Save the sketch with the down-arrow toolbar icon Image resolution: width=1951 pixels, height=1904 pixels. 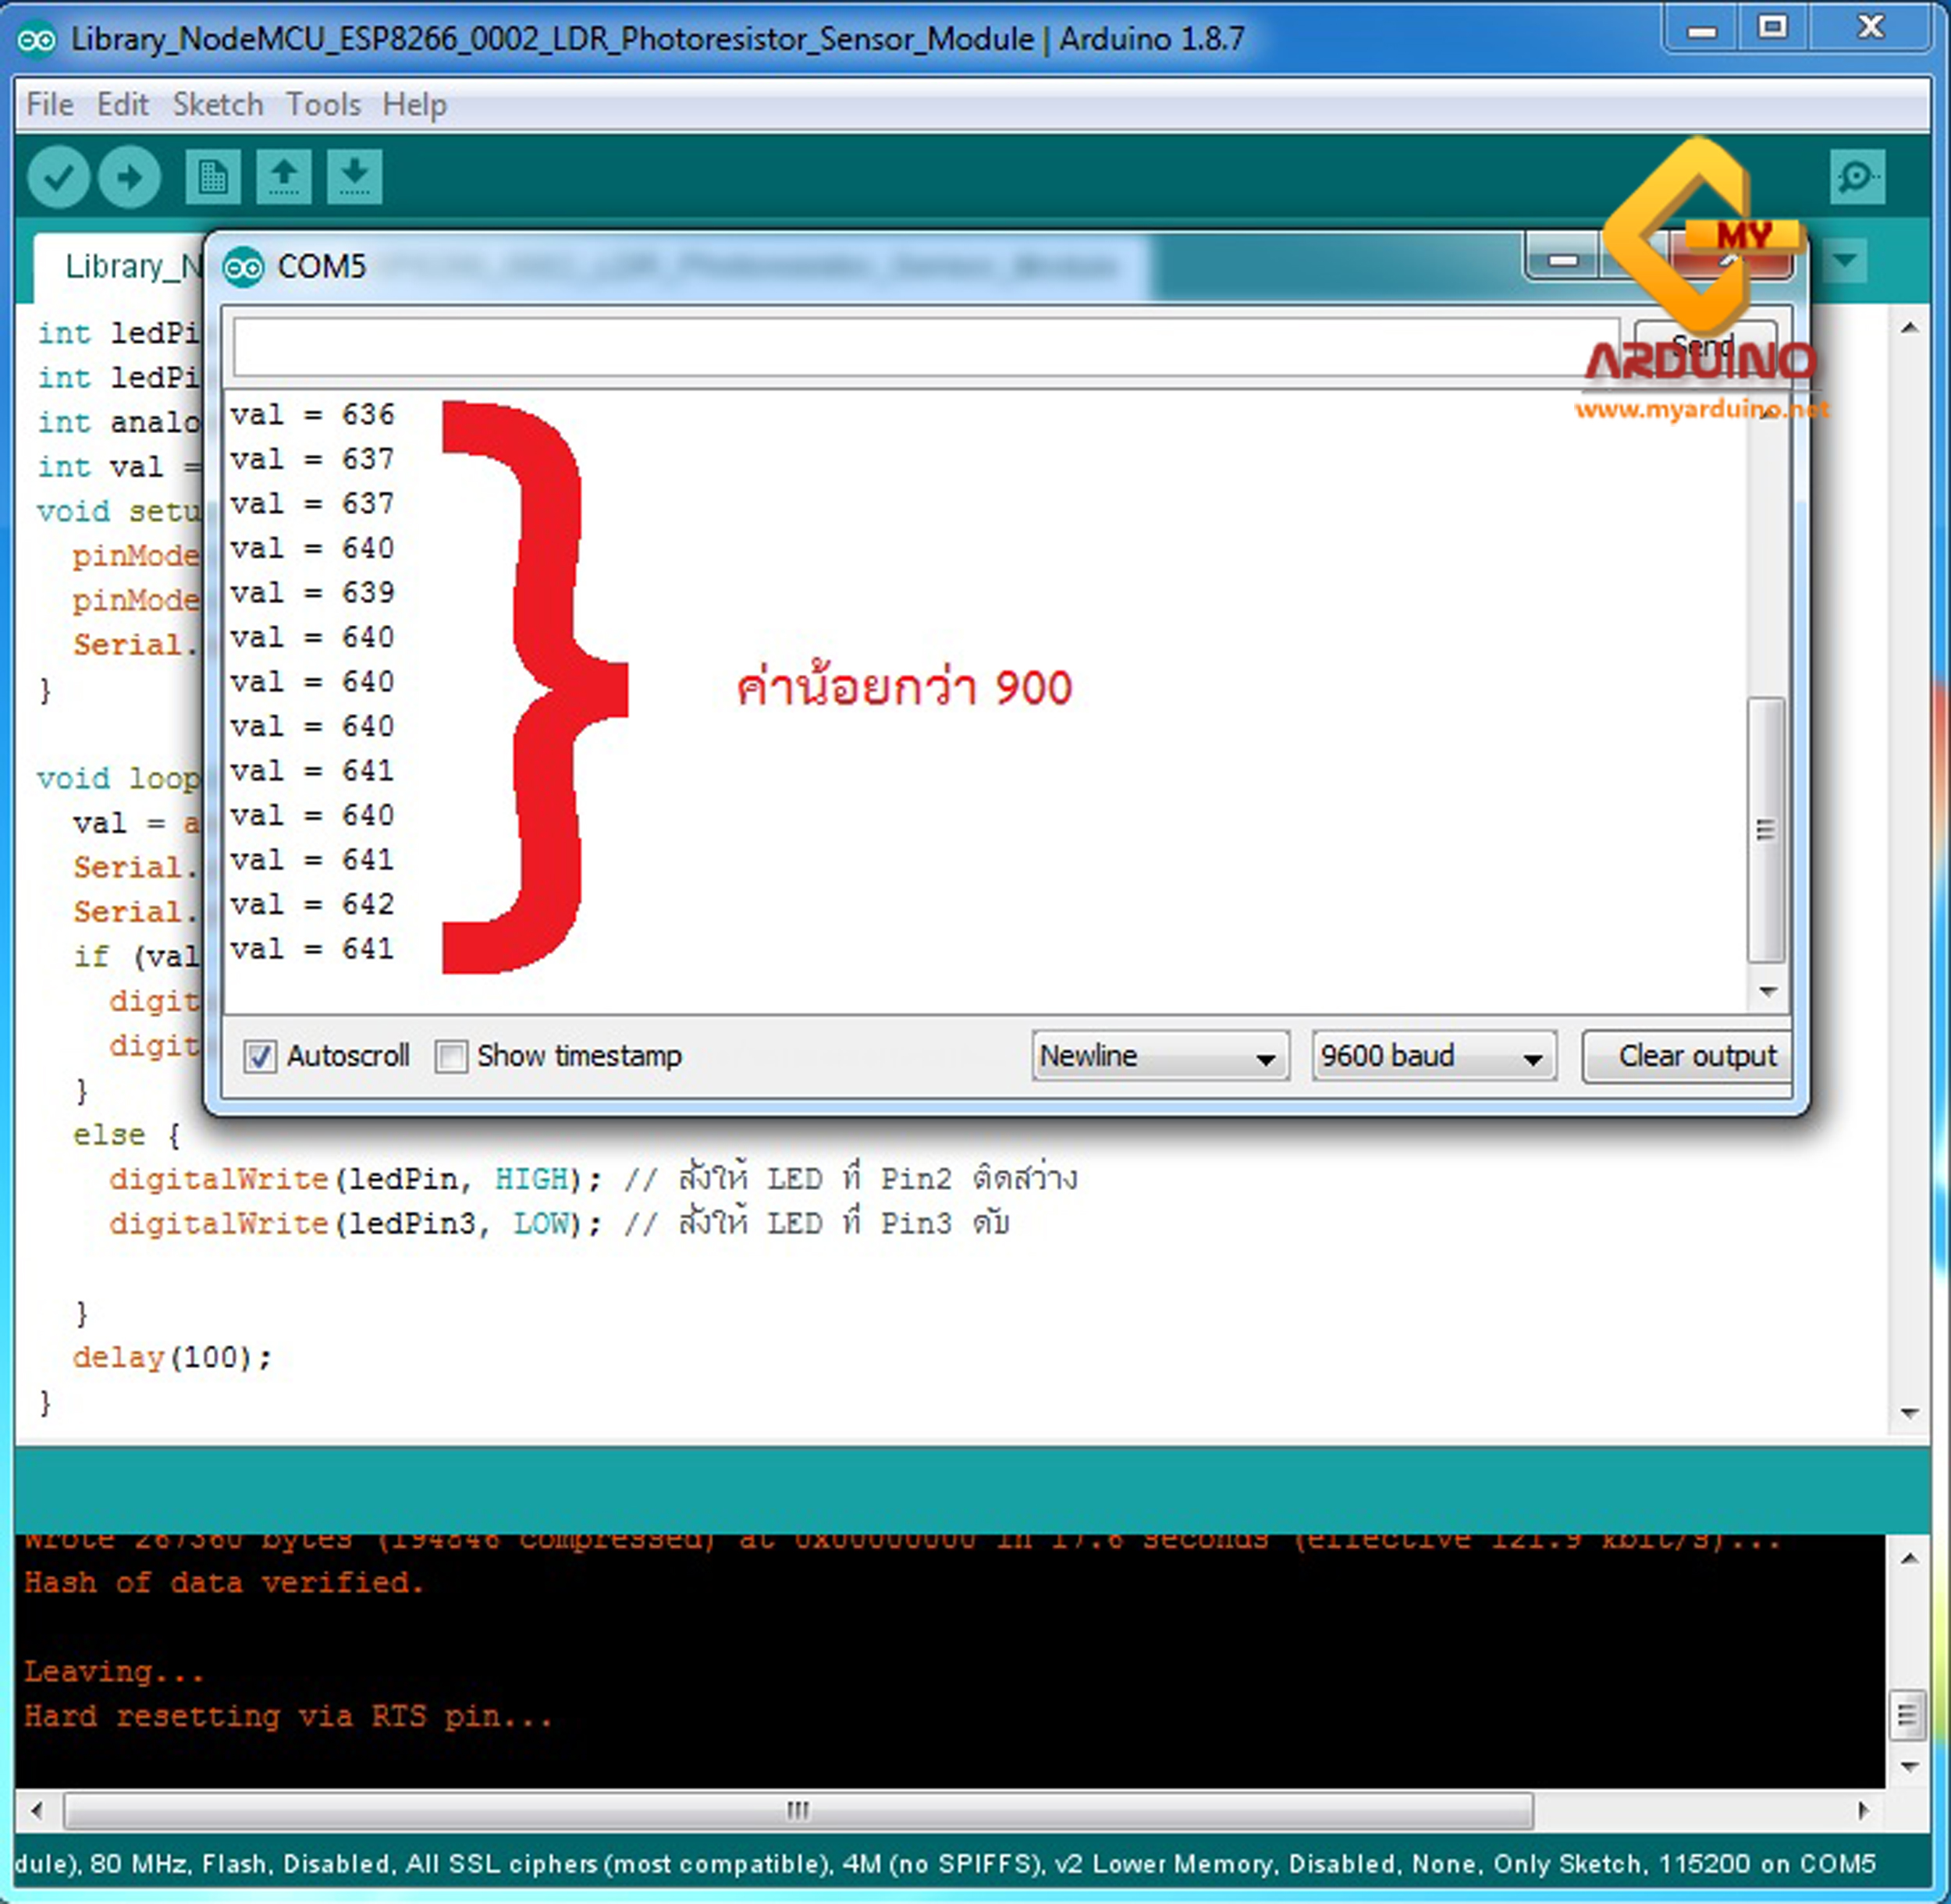(x=354, y=176)
